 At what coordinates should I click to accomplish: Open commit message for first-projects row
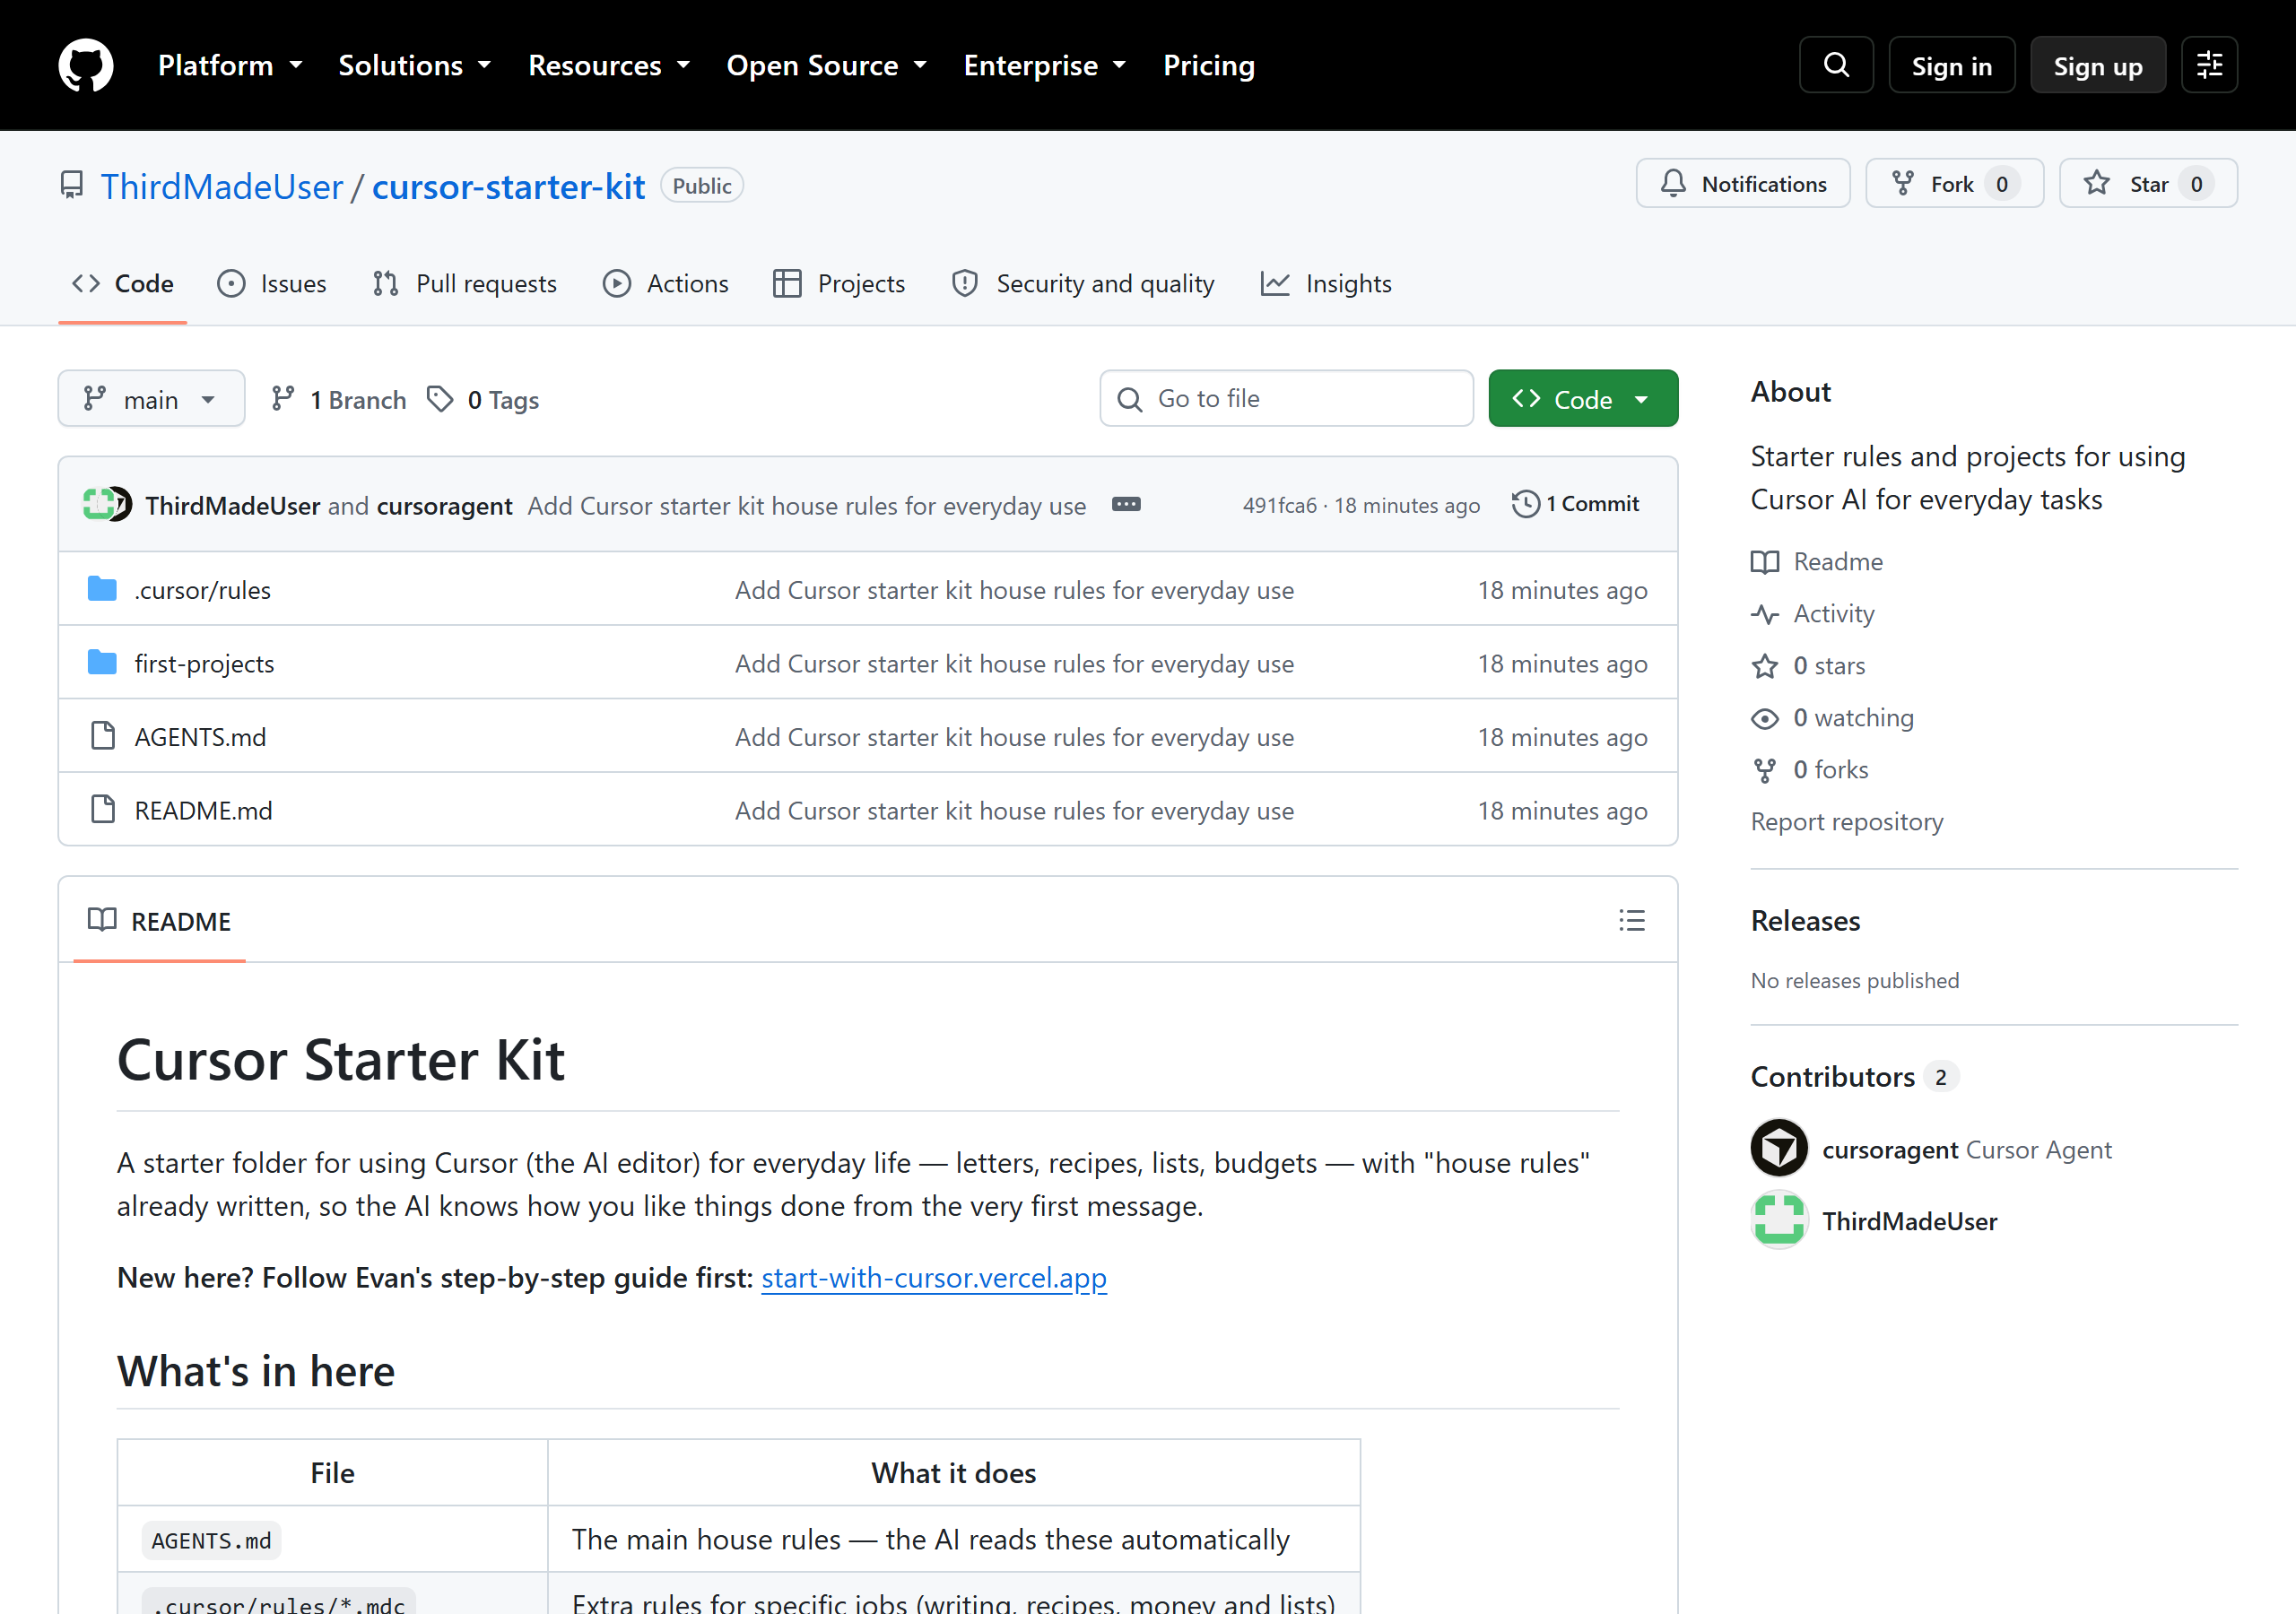(x=1014, y=663)
